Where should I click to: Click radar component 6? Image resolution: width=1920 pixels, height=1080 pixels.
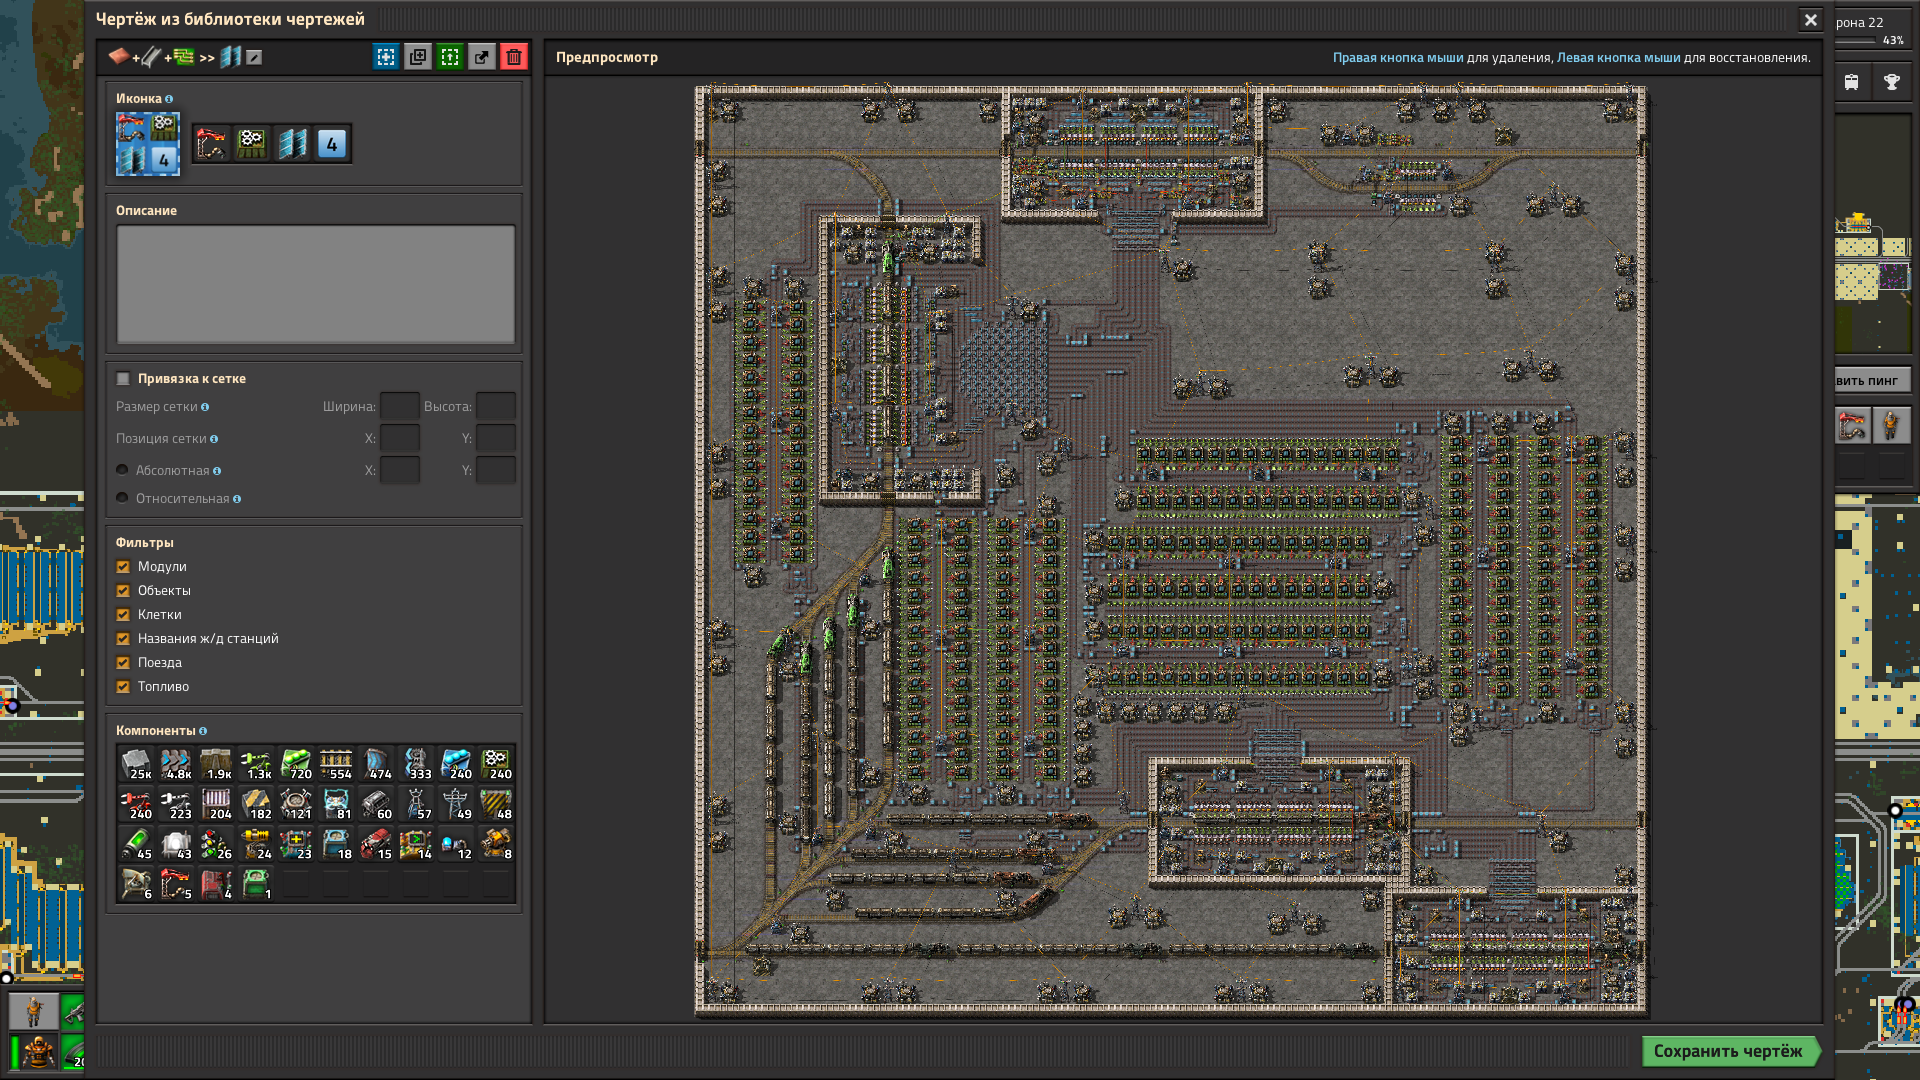click(x=136, y=884)
